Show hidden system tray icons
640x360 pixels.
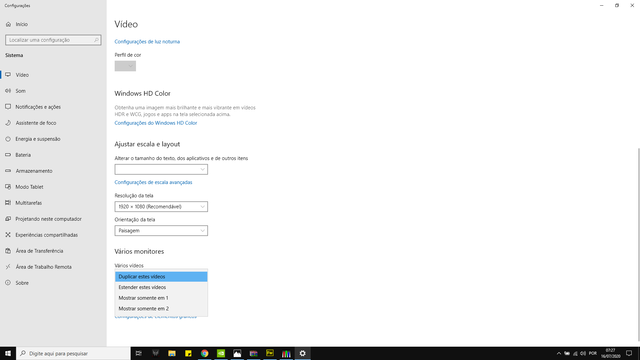click(559, 353)
